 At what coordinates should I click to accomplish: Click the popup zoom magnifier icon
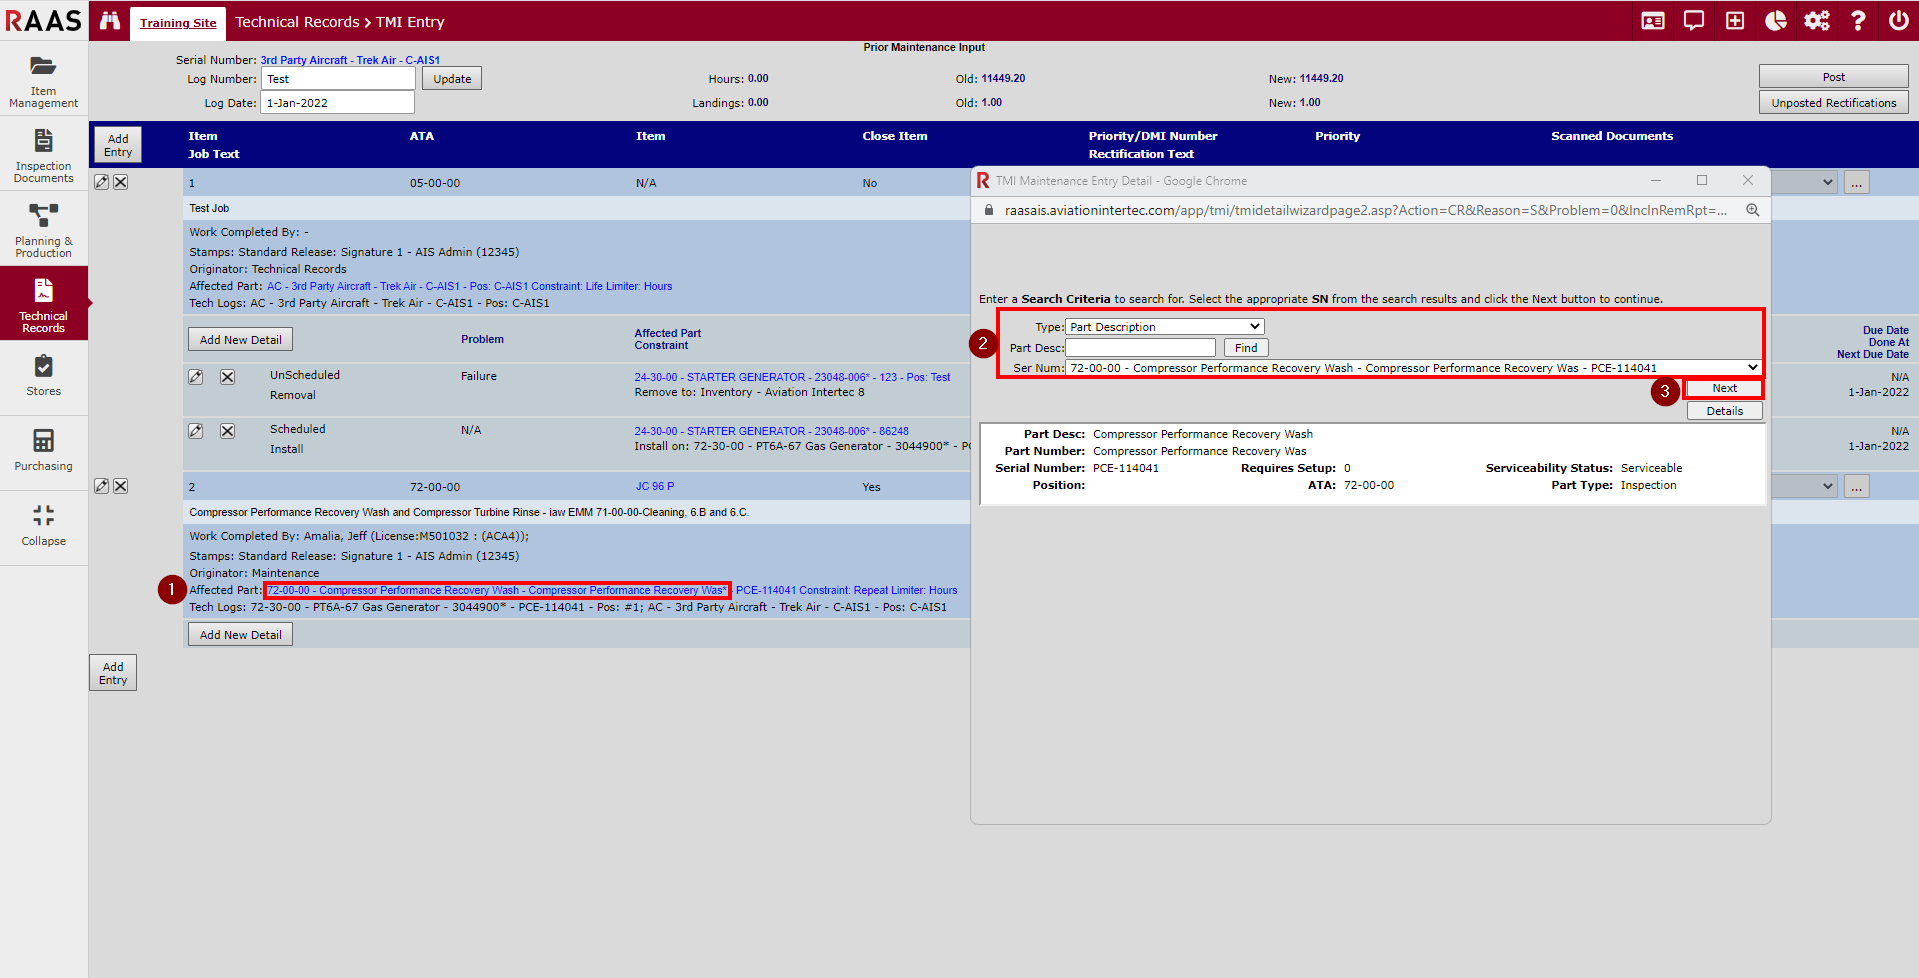[x=1753, y=210]
